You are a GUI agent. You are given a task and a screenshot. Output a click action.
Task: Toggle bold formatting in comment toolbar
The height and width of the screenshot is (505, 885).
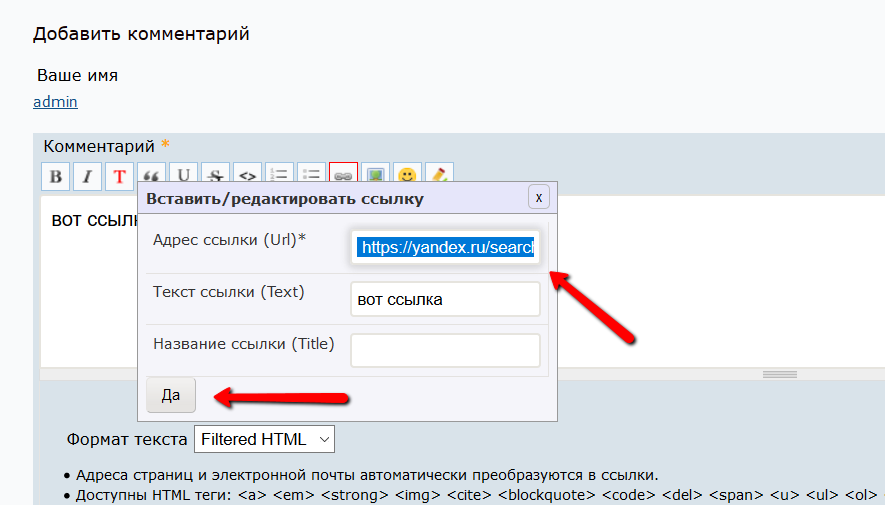(55, 177)
